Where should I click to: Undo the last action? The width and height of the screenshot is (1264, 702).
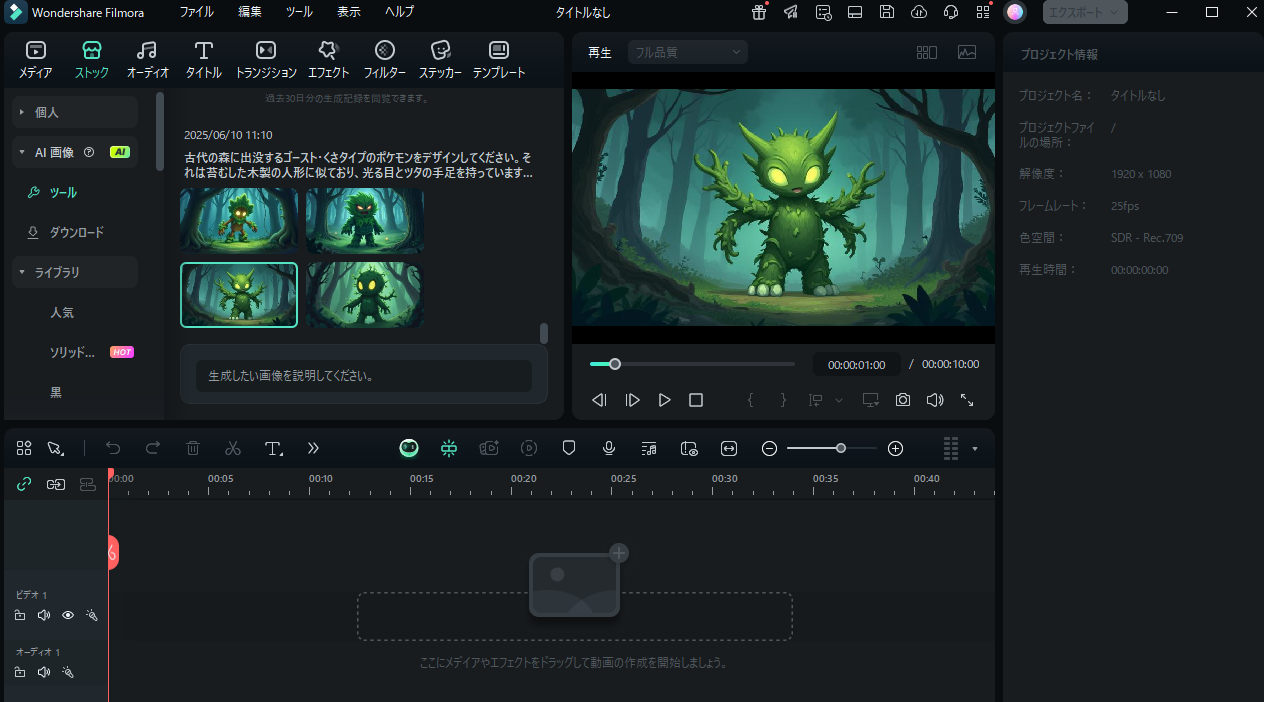point(113,448)
